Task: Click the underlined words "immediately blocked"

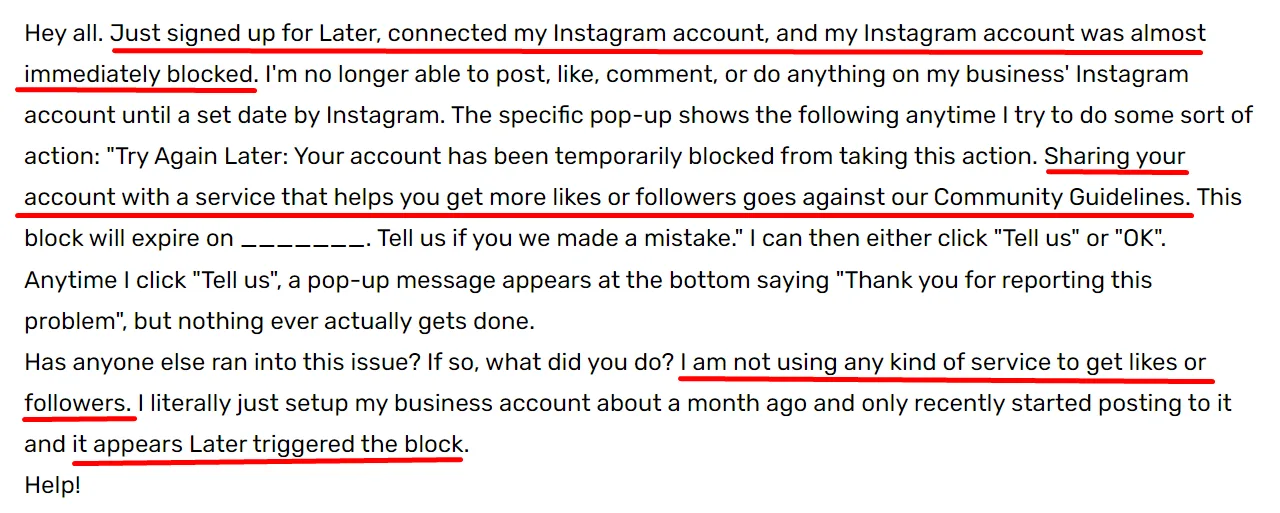Action: [140, 75]
